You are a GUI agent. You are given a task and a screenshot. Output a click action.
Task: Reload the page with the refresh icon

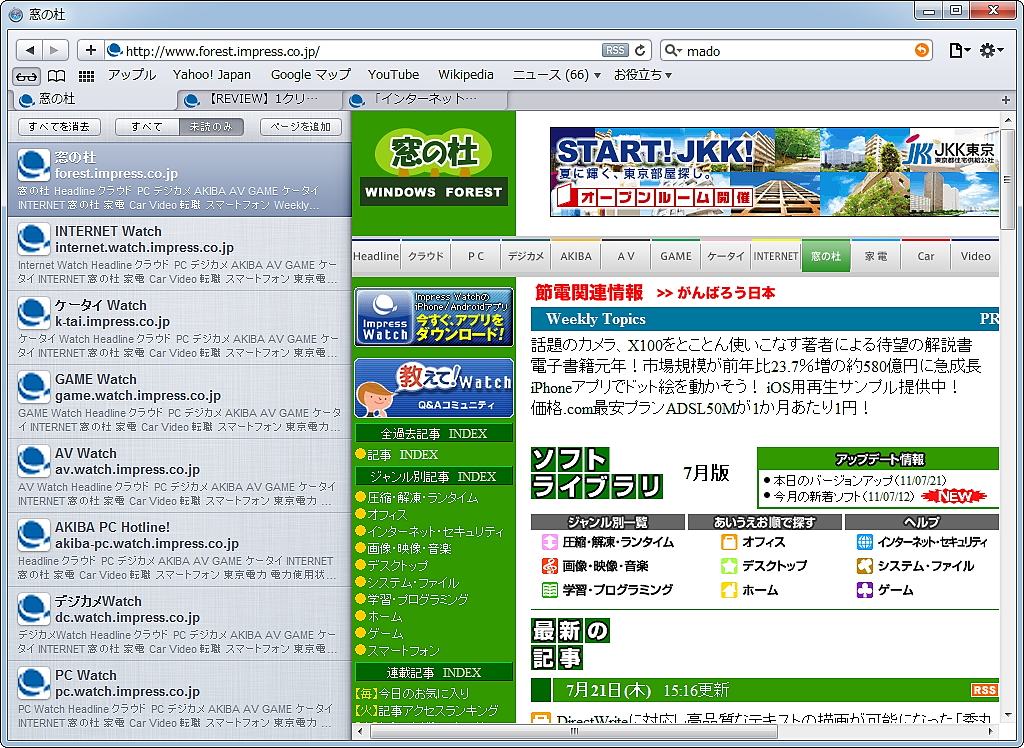tap(641, 49)
